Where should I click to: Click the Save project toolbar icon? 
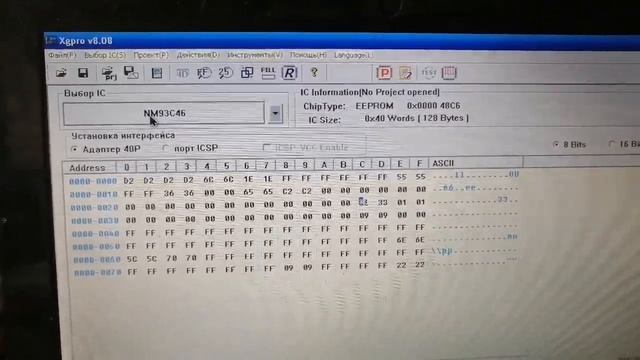pyautogui.click(x=131, y=73)
